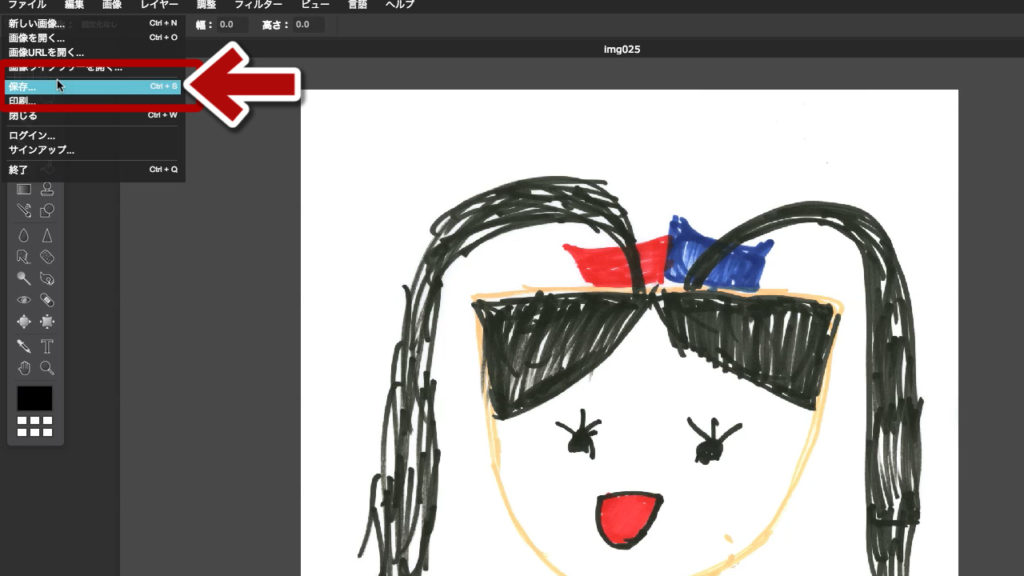
Task: Select the Pinch tool
Action: click(x=47, y=322)
